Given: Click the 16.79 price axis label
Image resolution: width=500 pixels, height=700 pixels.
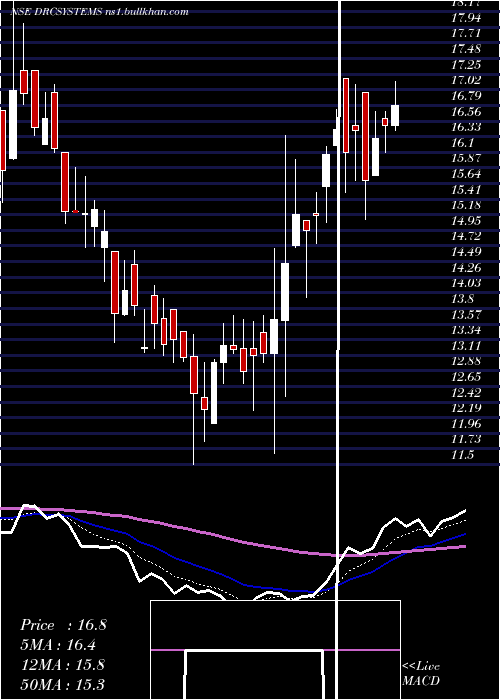Looking at the screenshot, I should point(466,96).
